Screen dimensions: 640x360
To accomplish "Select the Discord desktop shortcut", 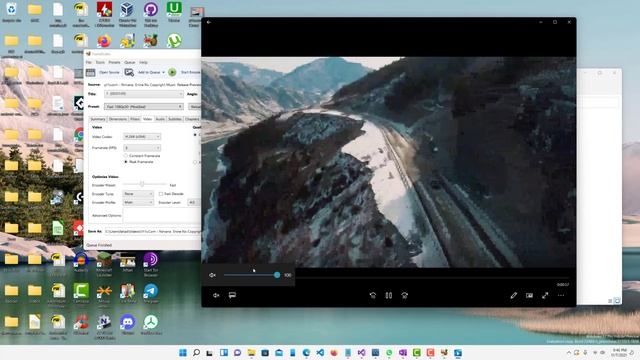I will pyautogui.click(x=127, y=325).
